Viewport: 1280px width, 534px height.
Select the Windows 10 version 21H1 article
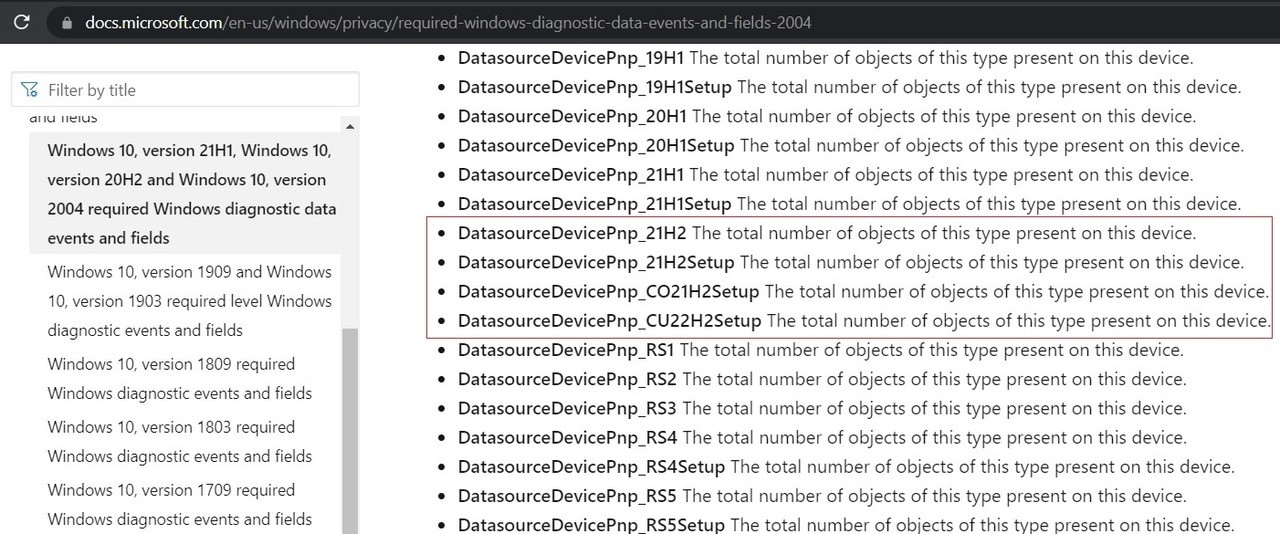(191, 194)
